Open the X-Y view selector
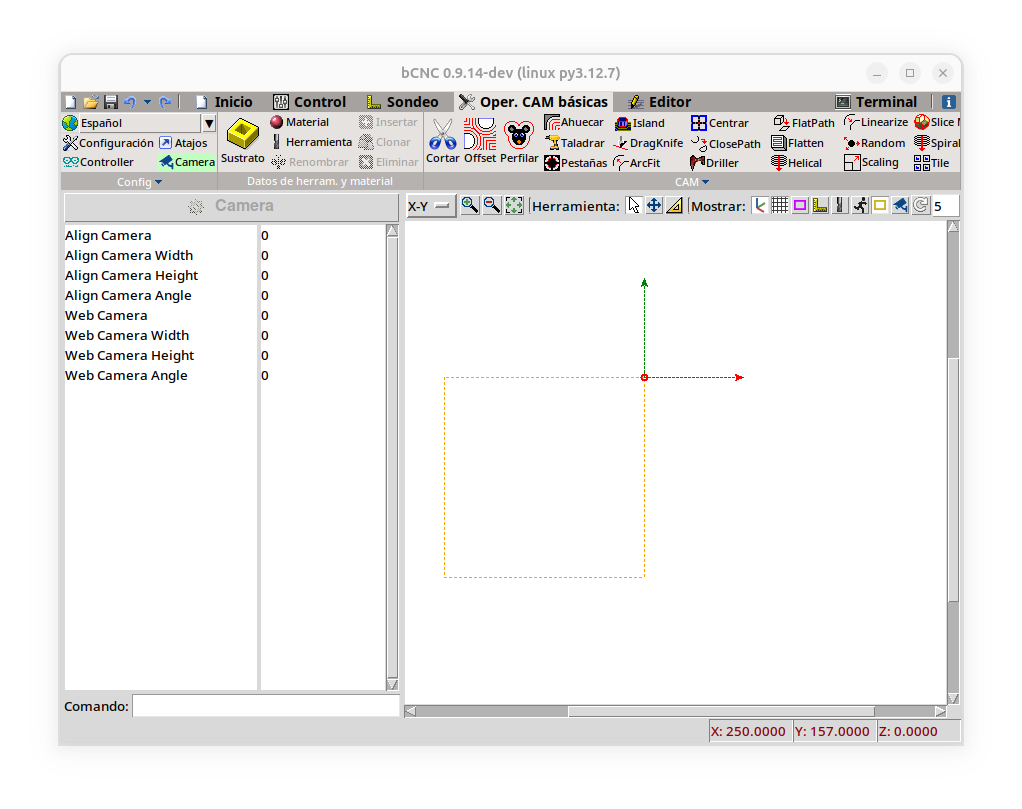The width and height of the screenshot is (1022, 809). (x=431, y=206)
